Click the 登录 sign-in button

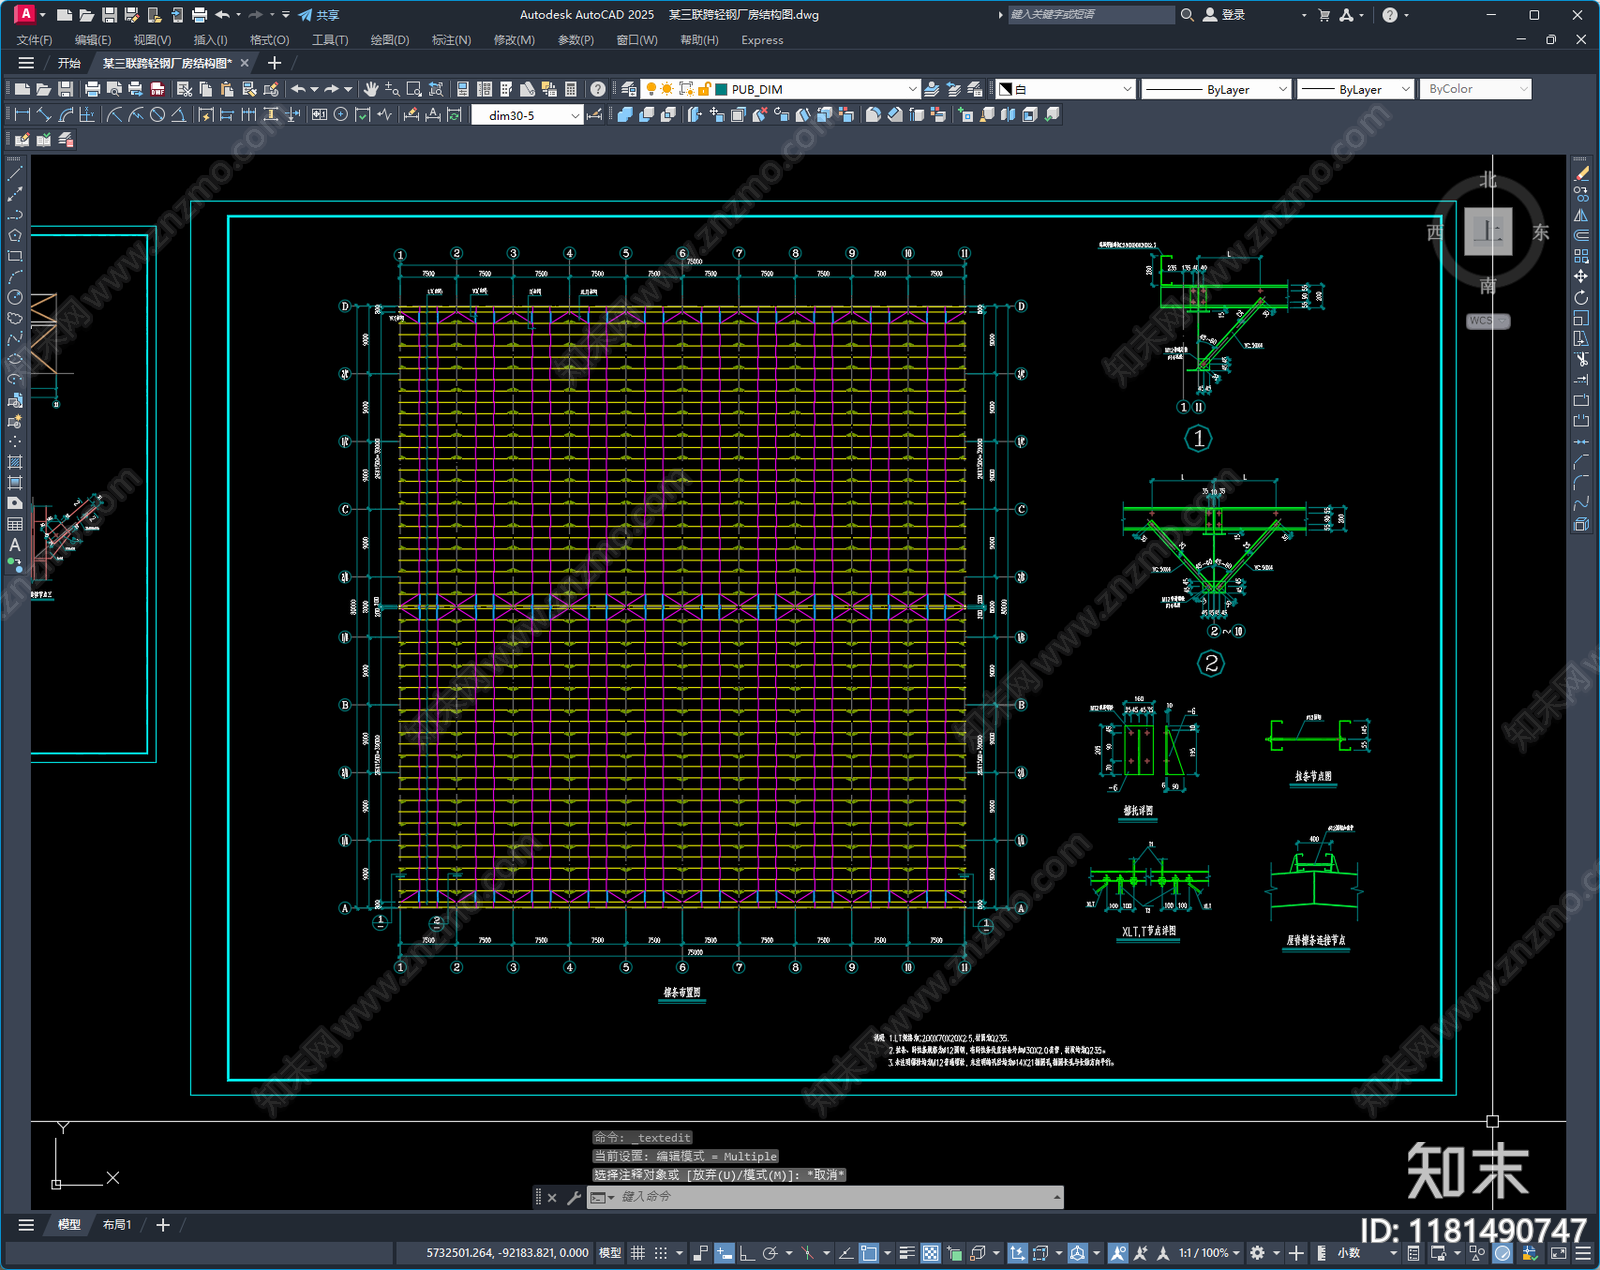[x=1224, y=15]
